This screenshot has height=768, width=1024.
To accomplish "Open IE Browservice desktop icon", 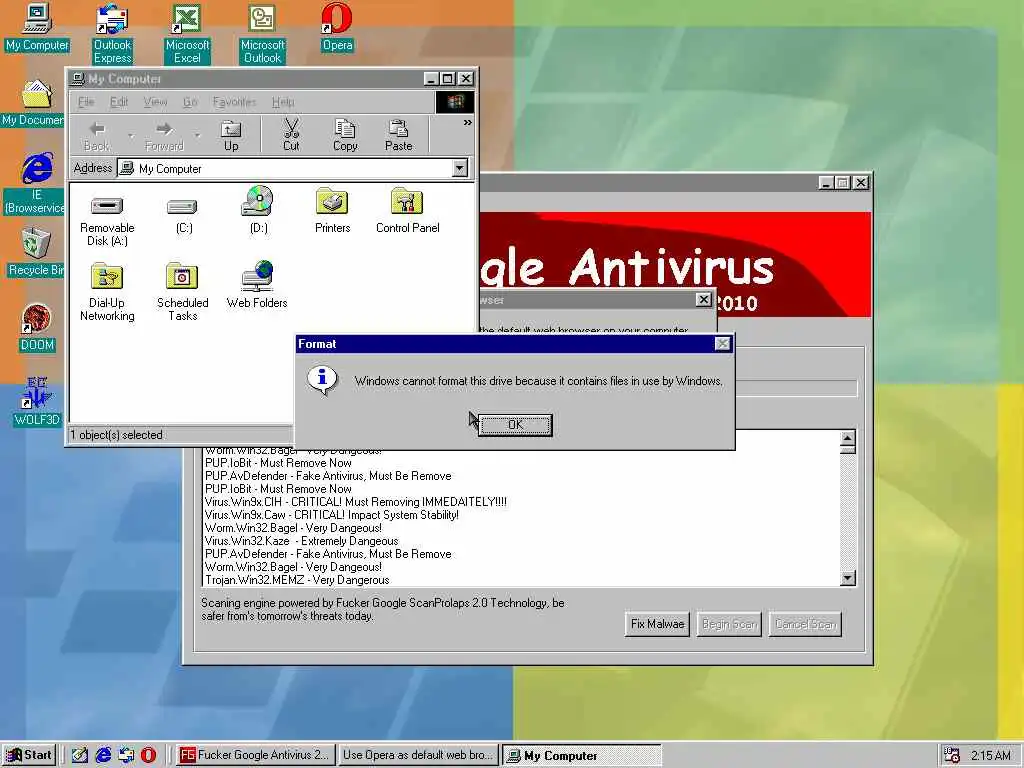I will point(35,184).
